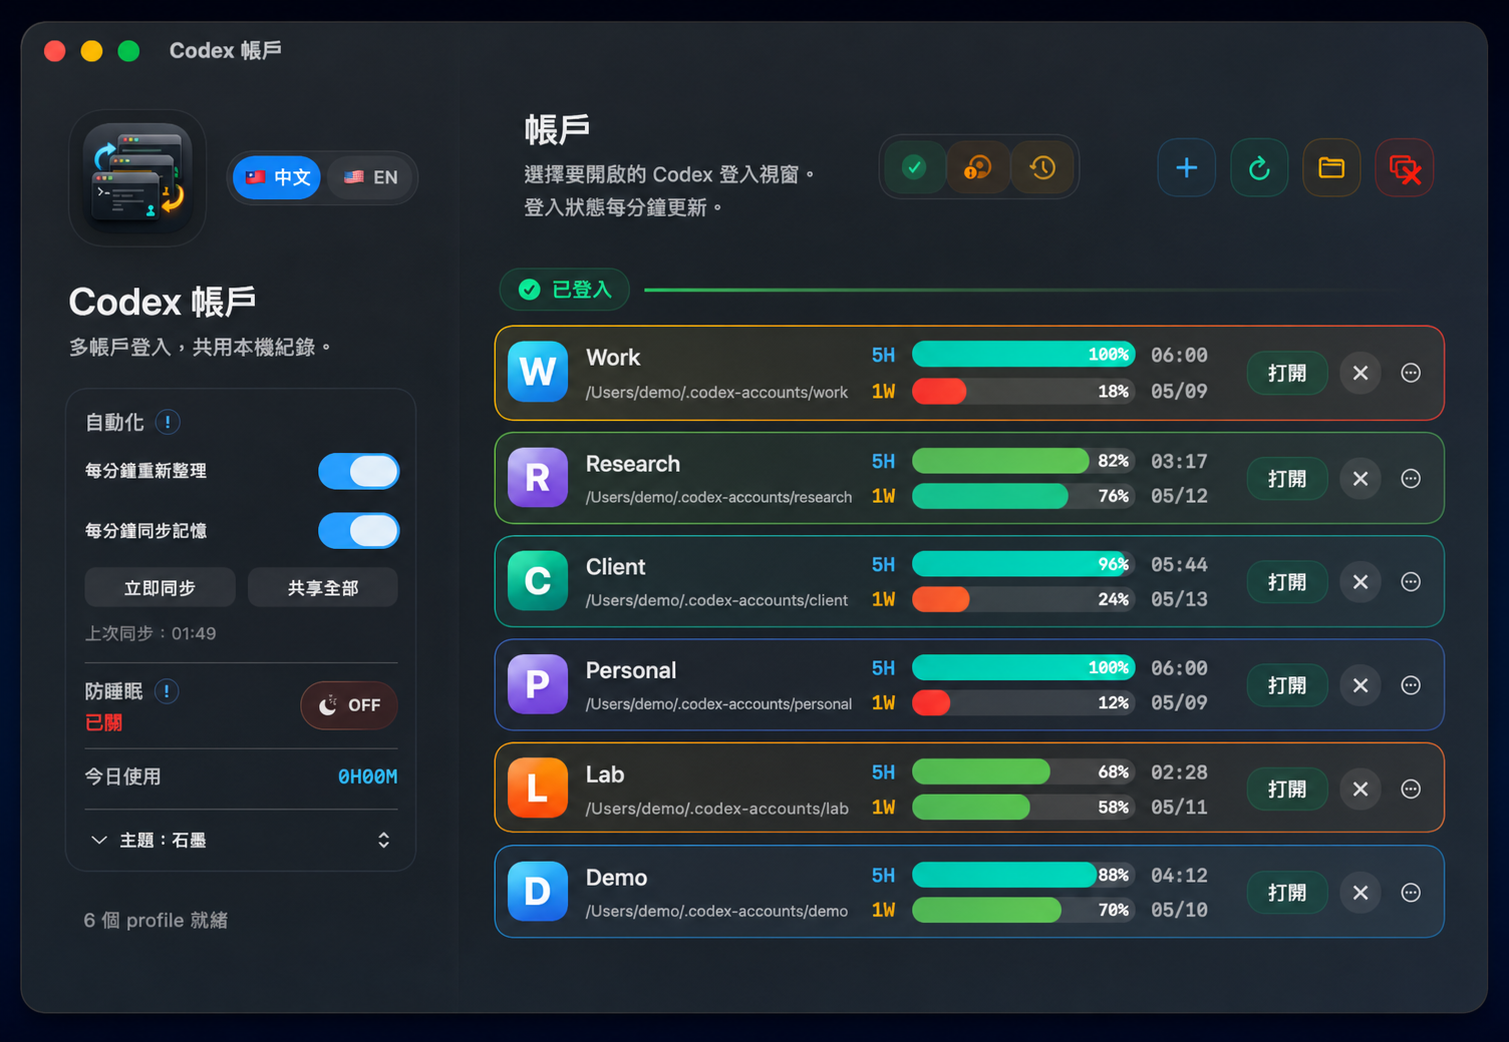
Task: Click the D avatar of Demo account
Action: pyautogui.click(x=538, y=891)
